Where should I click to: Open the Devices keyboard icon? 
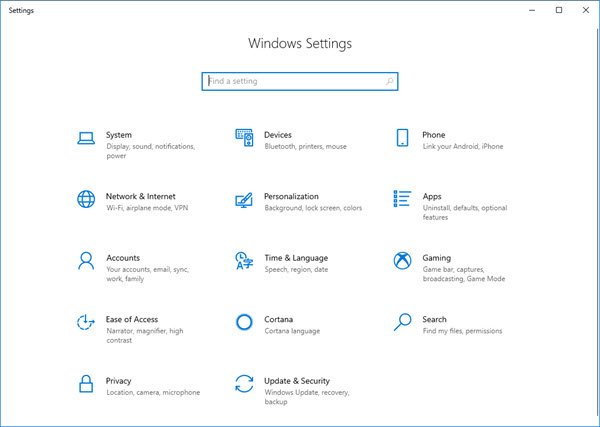(x=244, y=136)
